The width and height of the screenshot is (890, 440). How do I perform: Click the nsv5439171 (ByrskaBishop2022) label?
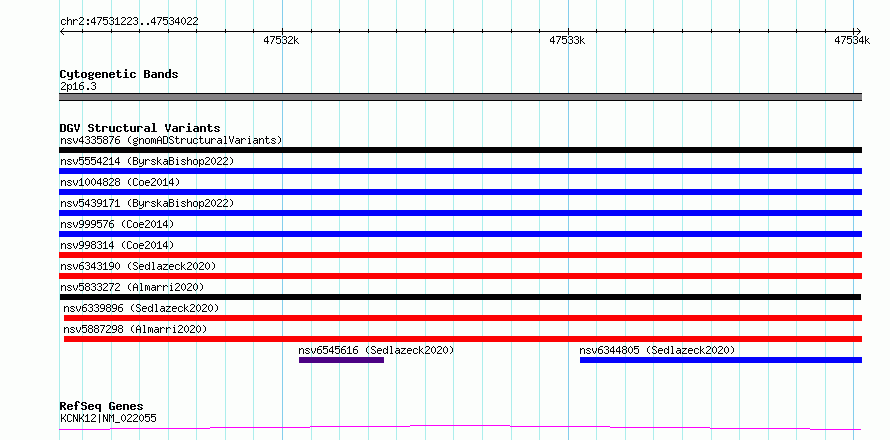pyautogui.click(x=147, y=203)
